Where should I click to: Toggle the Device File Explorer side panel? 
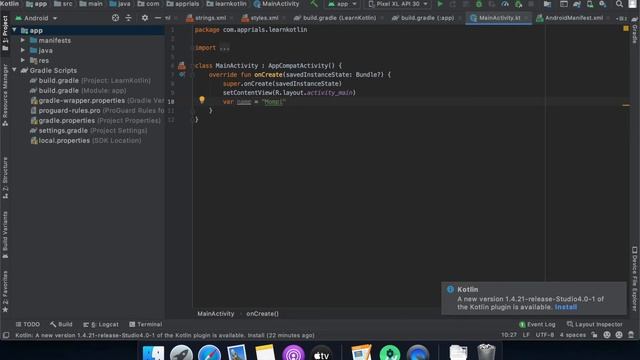[x=635, y=279]
